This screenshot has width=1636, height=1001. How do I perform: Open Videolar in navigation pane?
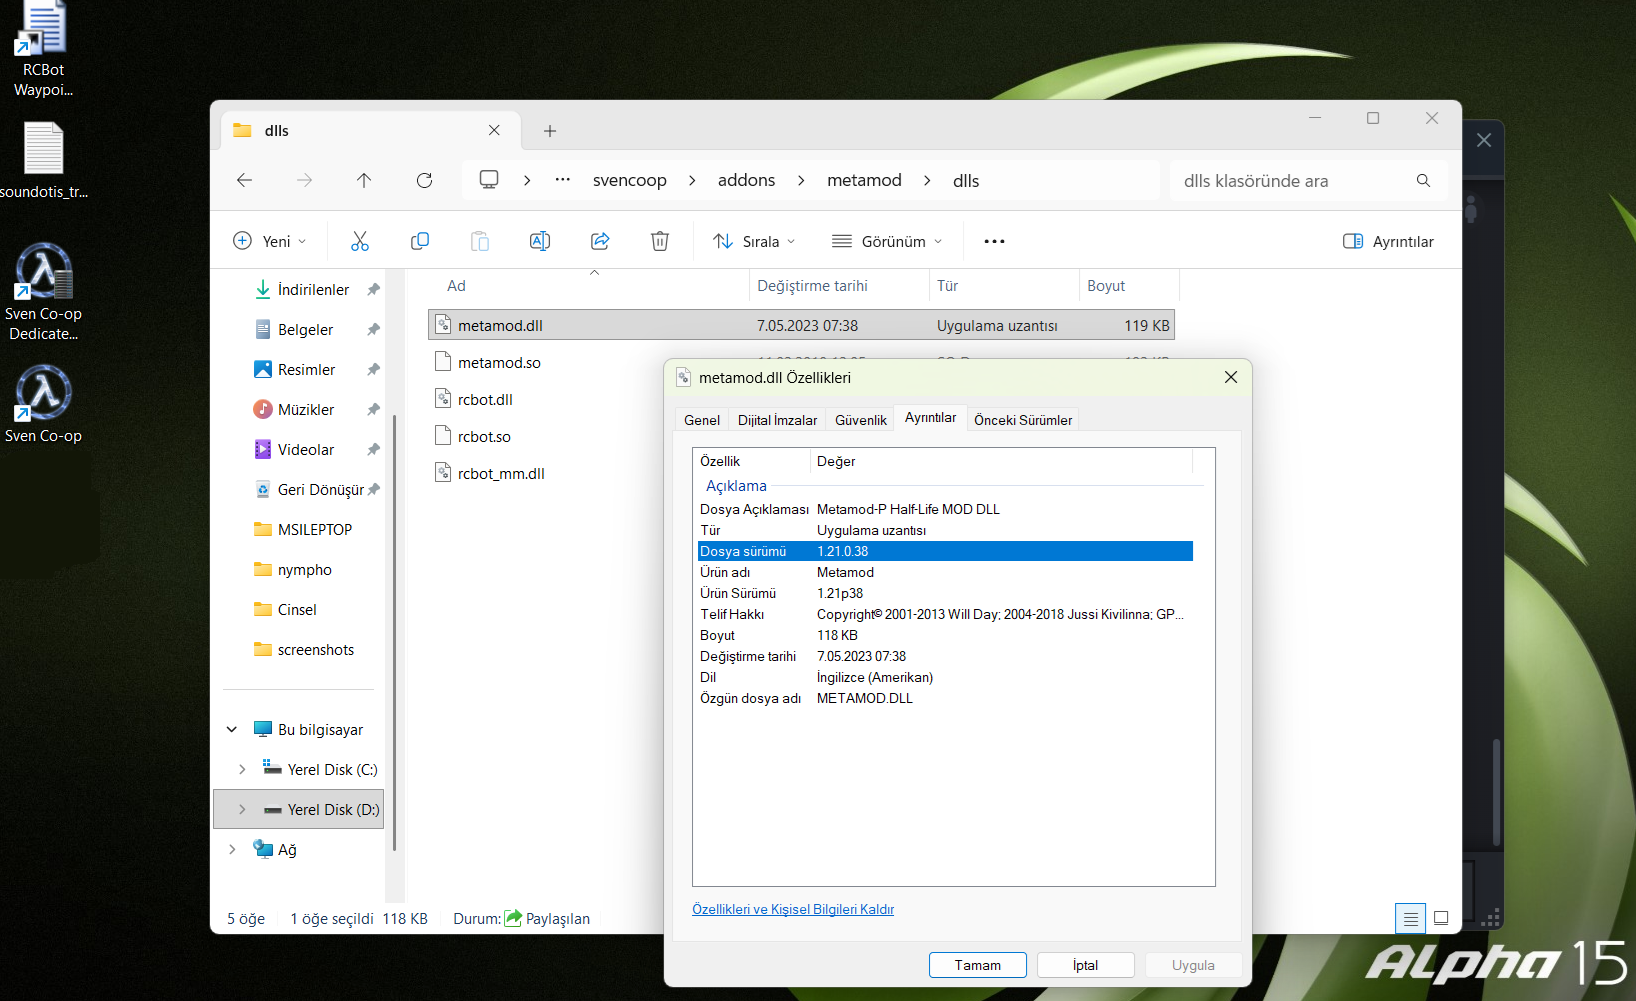pyautogui.click(x=304, y=449)
